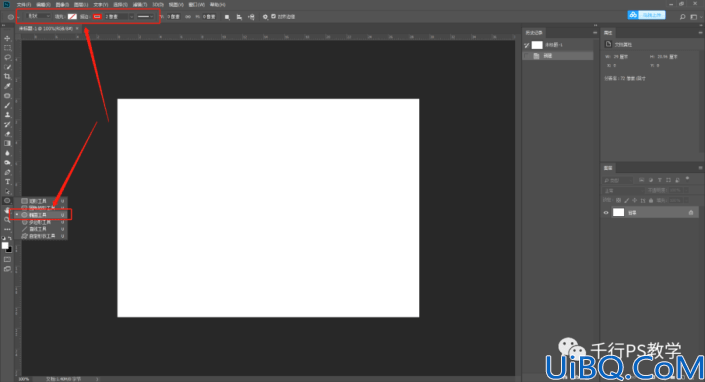Viewport: 705px width, 382px height.
Task: Select the Lasso tool
Action: 7,58
